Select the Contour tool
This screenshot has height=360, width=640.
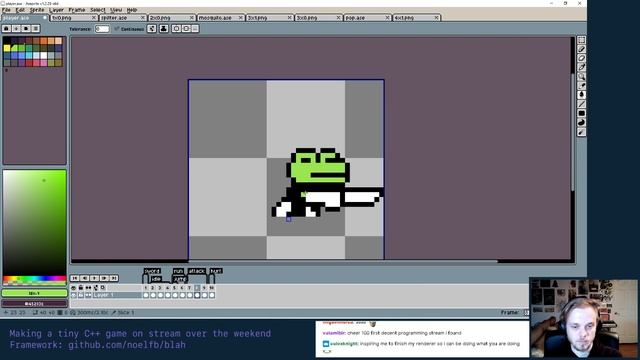point(581,122)
